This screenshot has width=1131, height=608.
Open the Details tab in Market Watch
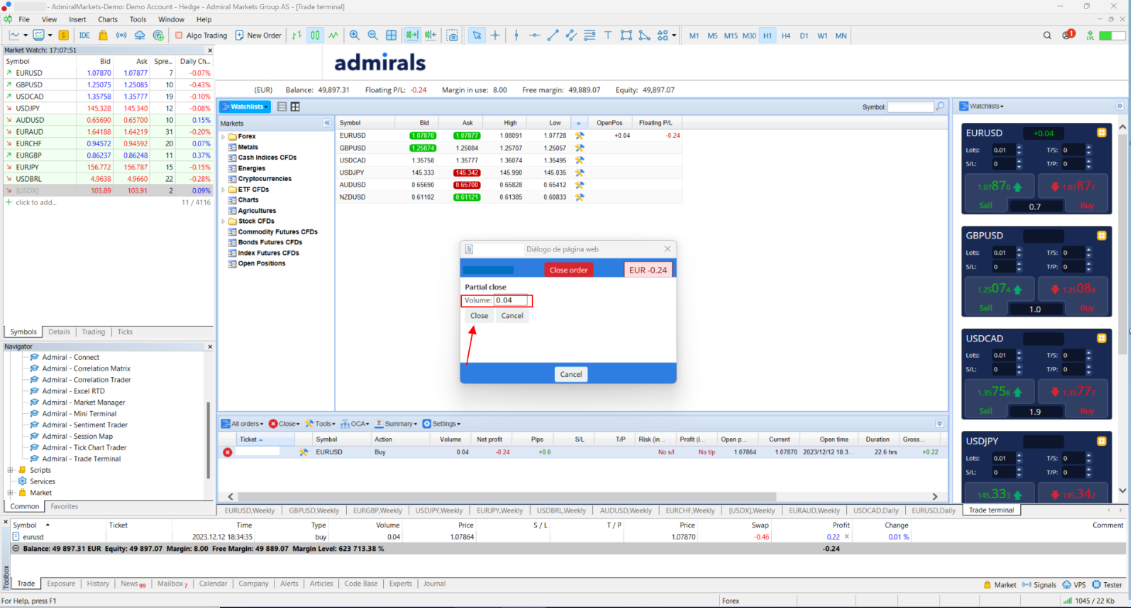click(59, 332)
